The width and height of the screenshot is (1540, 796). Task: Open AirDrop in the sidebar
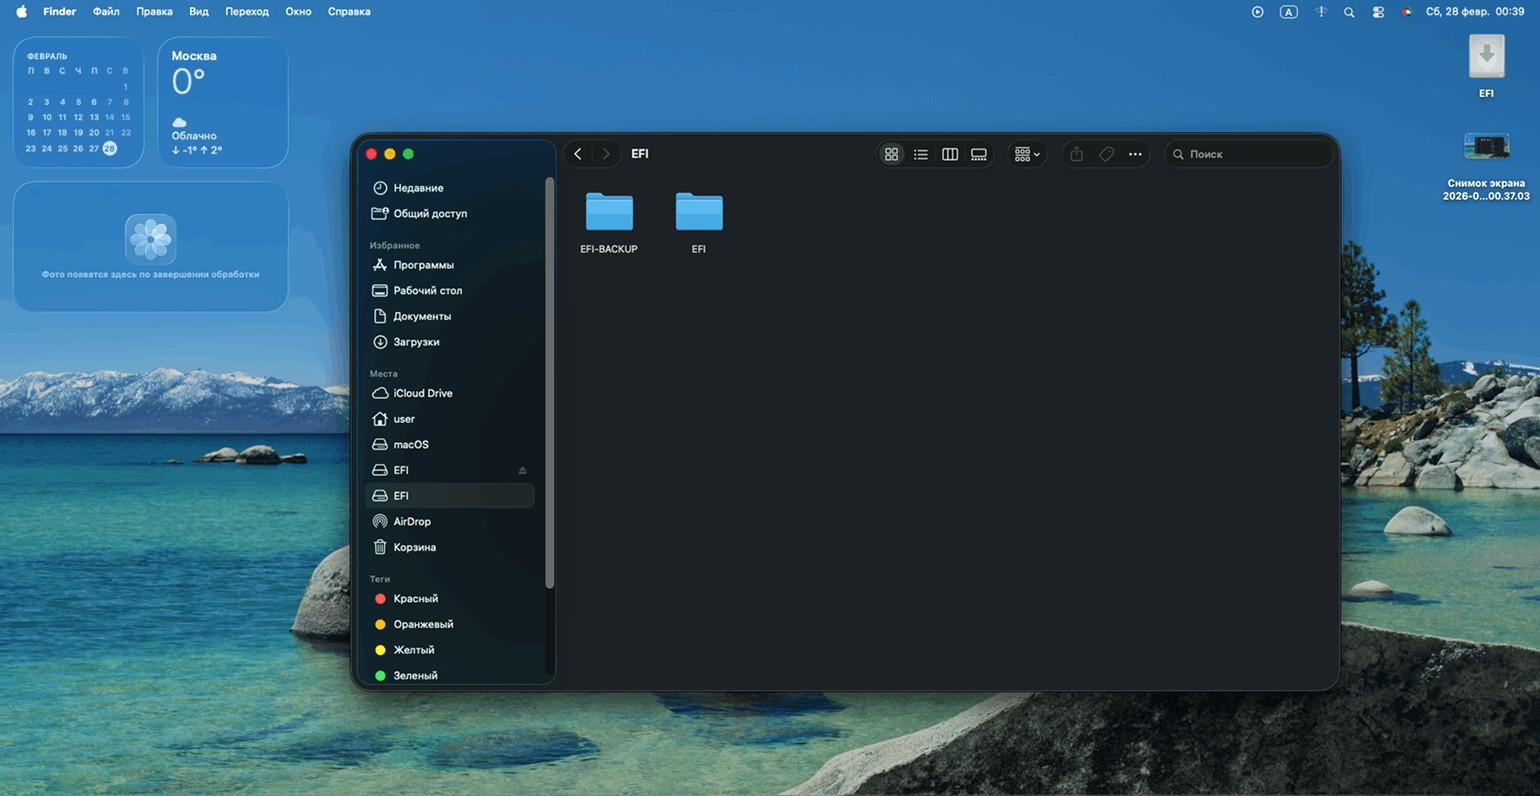pos(450,521)
